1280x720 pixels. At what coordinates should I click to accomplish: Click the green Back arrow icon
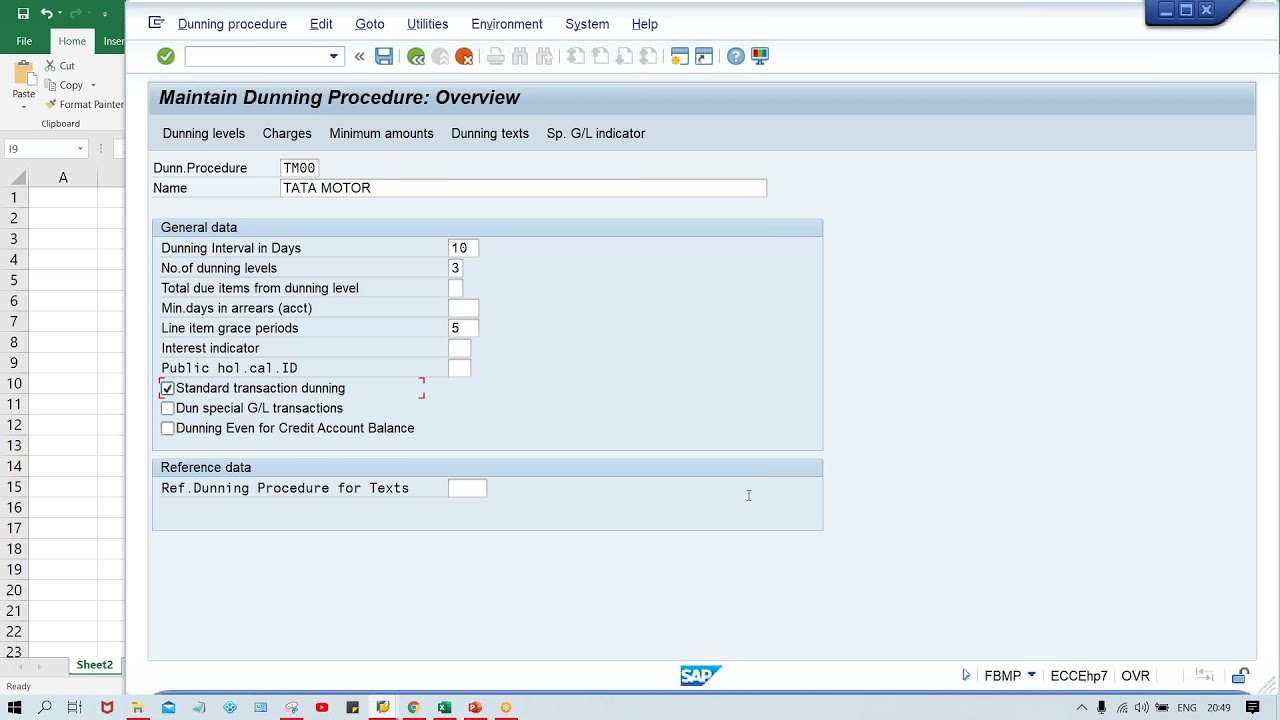416,56
